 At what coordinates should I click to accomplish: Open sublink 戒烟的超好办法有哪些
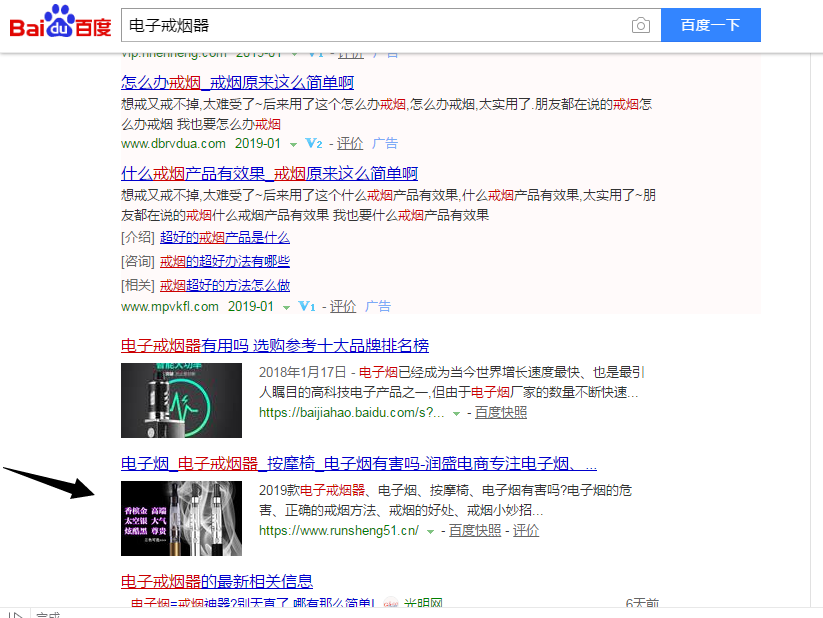224,261
